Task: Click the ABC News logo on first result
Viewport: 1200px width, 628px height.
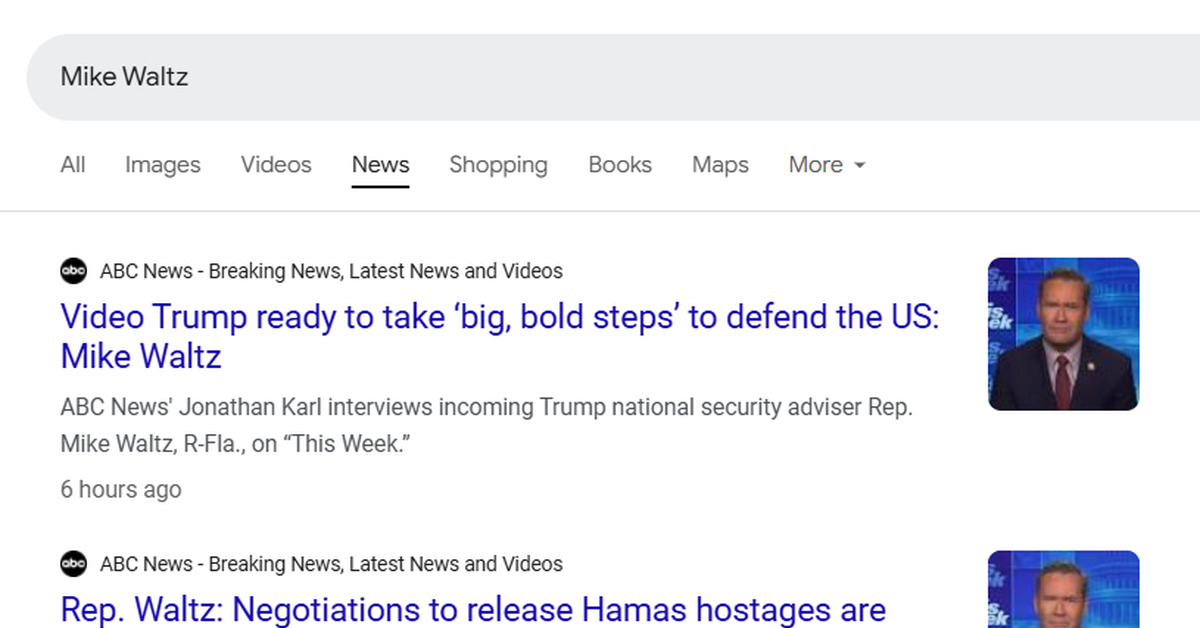Action: [x=73, y=271]
